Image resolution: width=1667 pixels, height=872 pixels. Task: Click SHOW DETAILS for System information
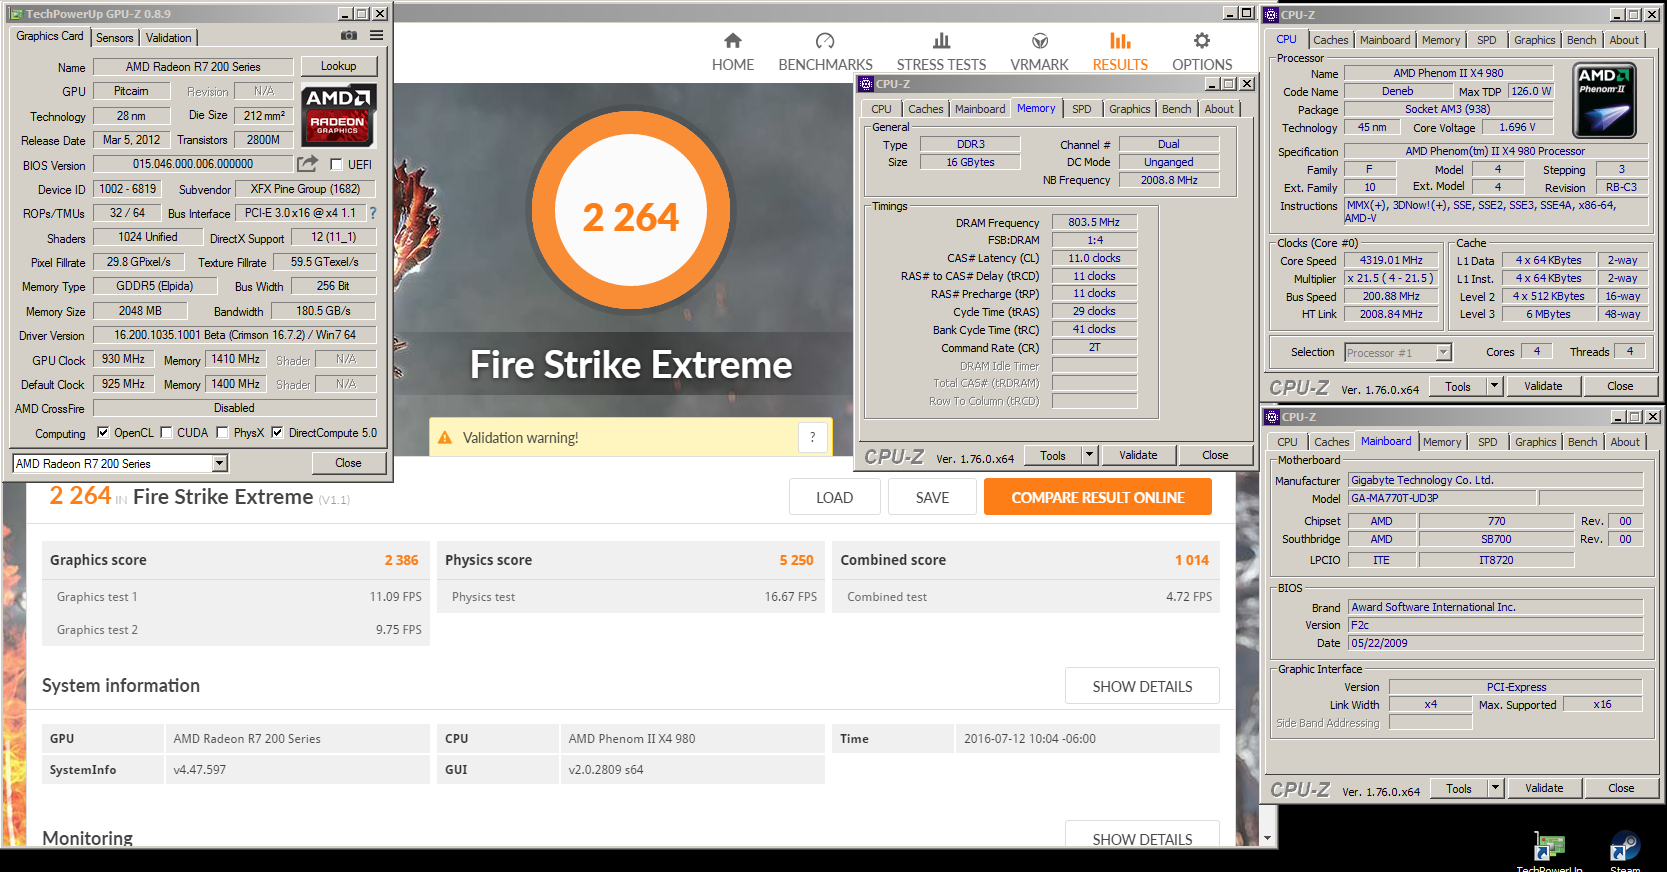point(1142,686)
